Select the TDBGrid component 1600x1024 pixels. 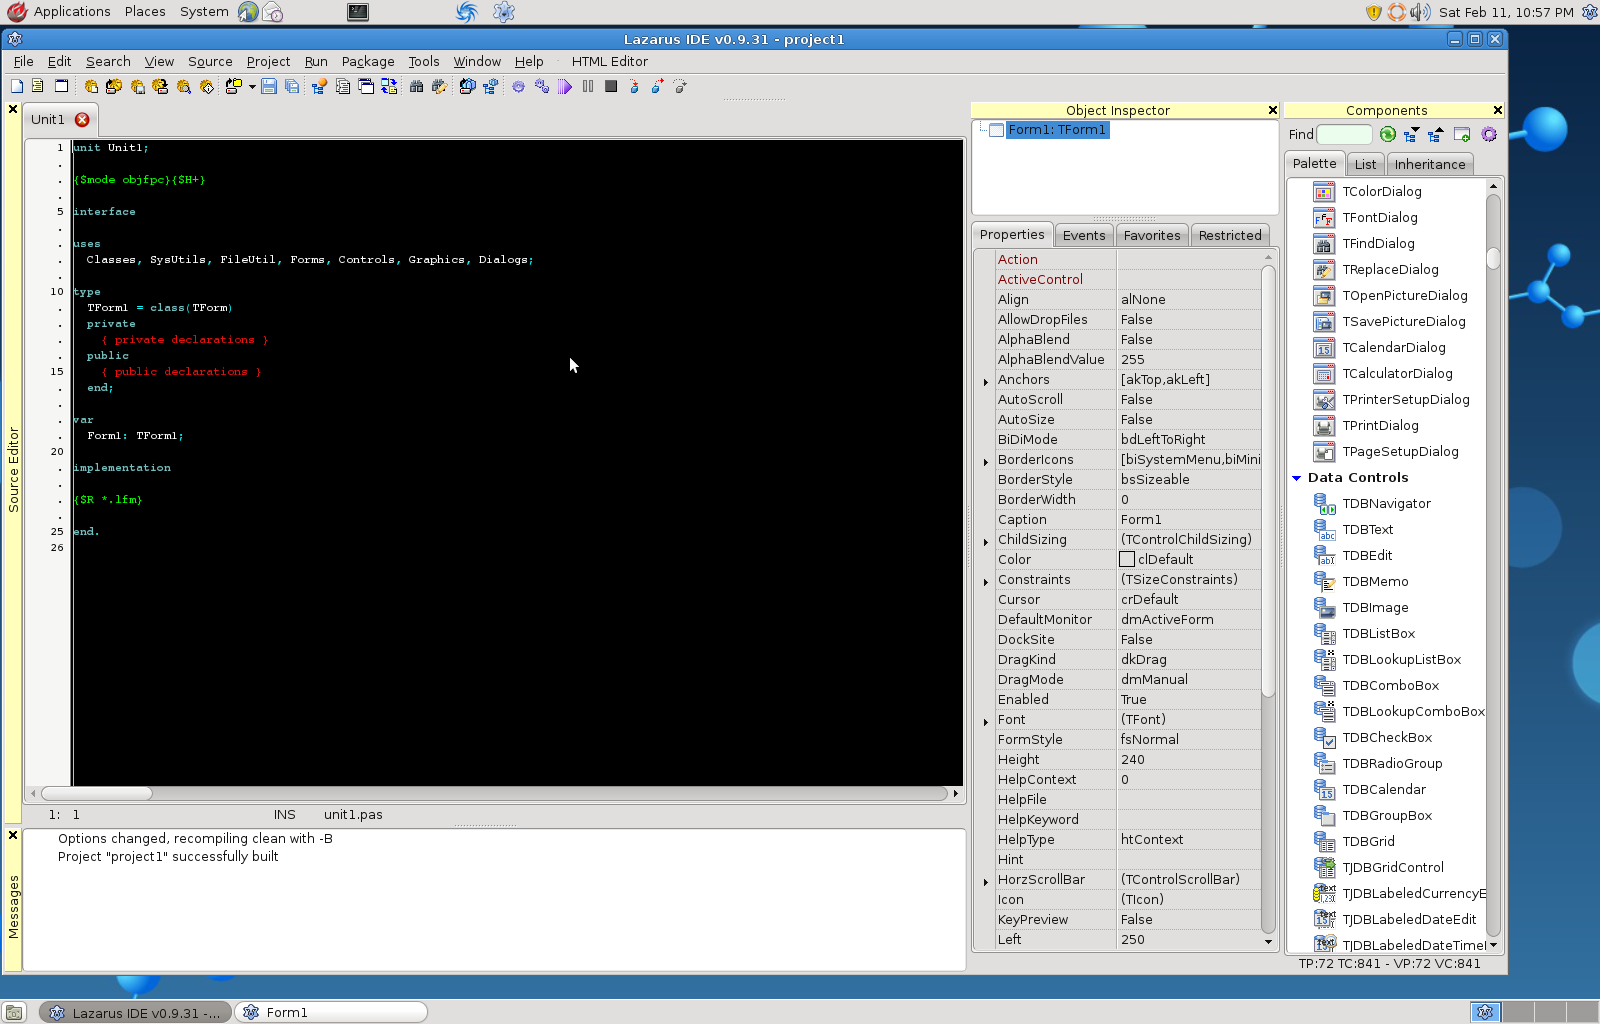coord(1368,841)
